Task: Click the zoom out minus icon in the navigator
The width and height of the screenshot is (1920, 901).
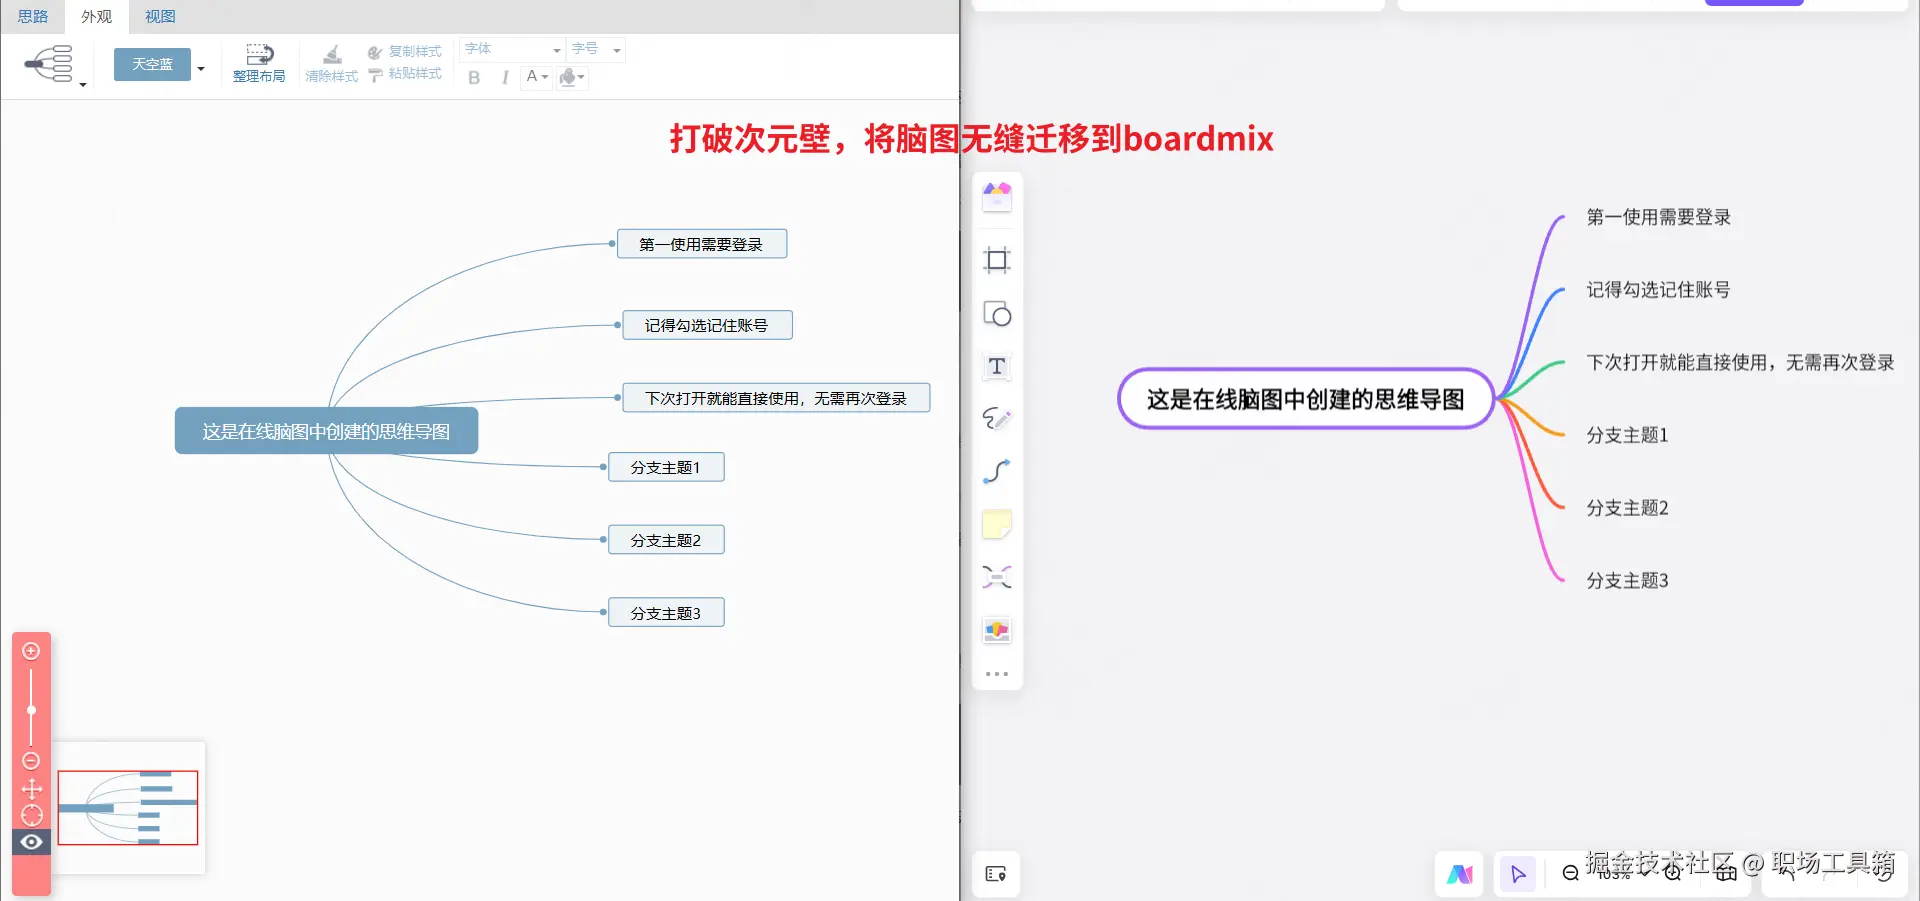Action: coord(31,761)
